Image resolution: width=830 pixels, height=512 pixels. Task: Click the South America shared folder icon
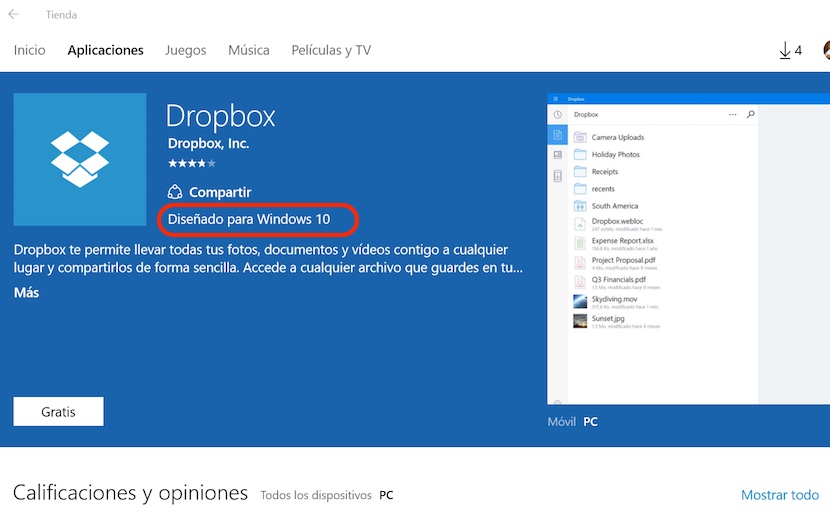(580, 205)
